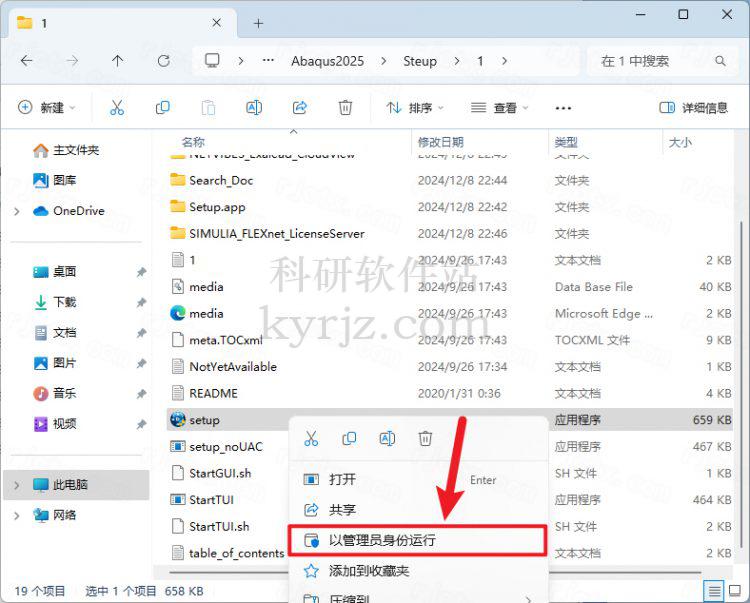
Task: Navigate to Abaqus2025 in breadcrumb
Action: pyautogui.click(x=328, y=61)
